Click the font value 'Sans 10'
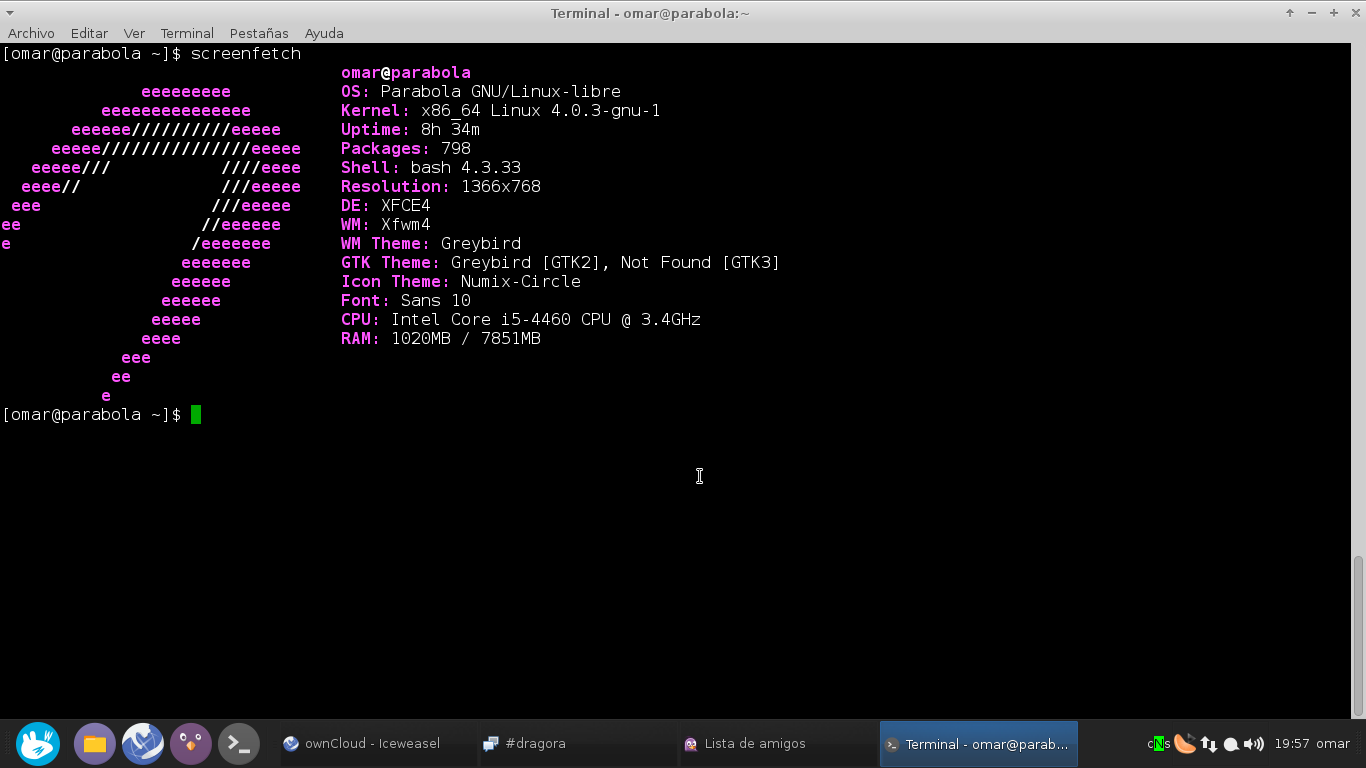Image resolution: width=1366 pixels, height=768 pixels. tap(436, 301)
